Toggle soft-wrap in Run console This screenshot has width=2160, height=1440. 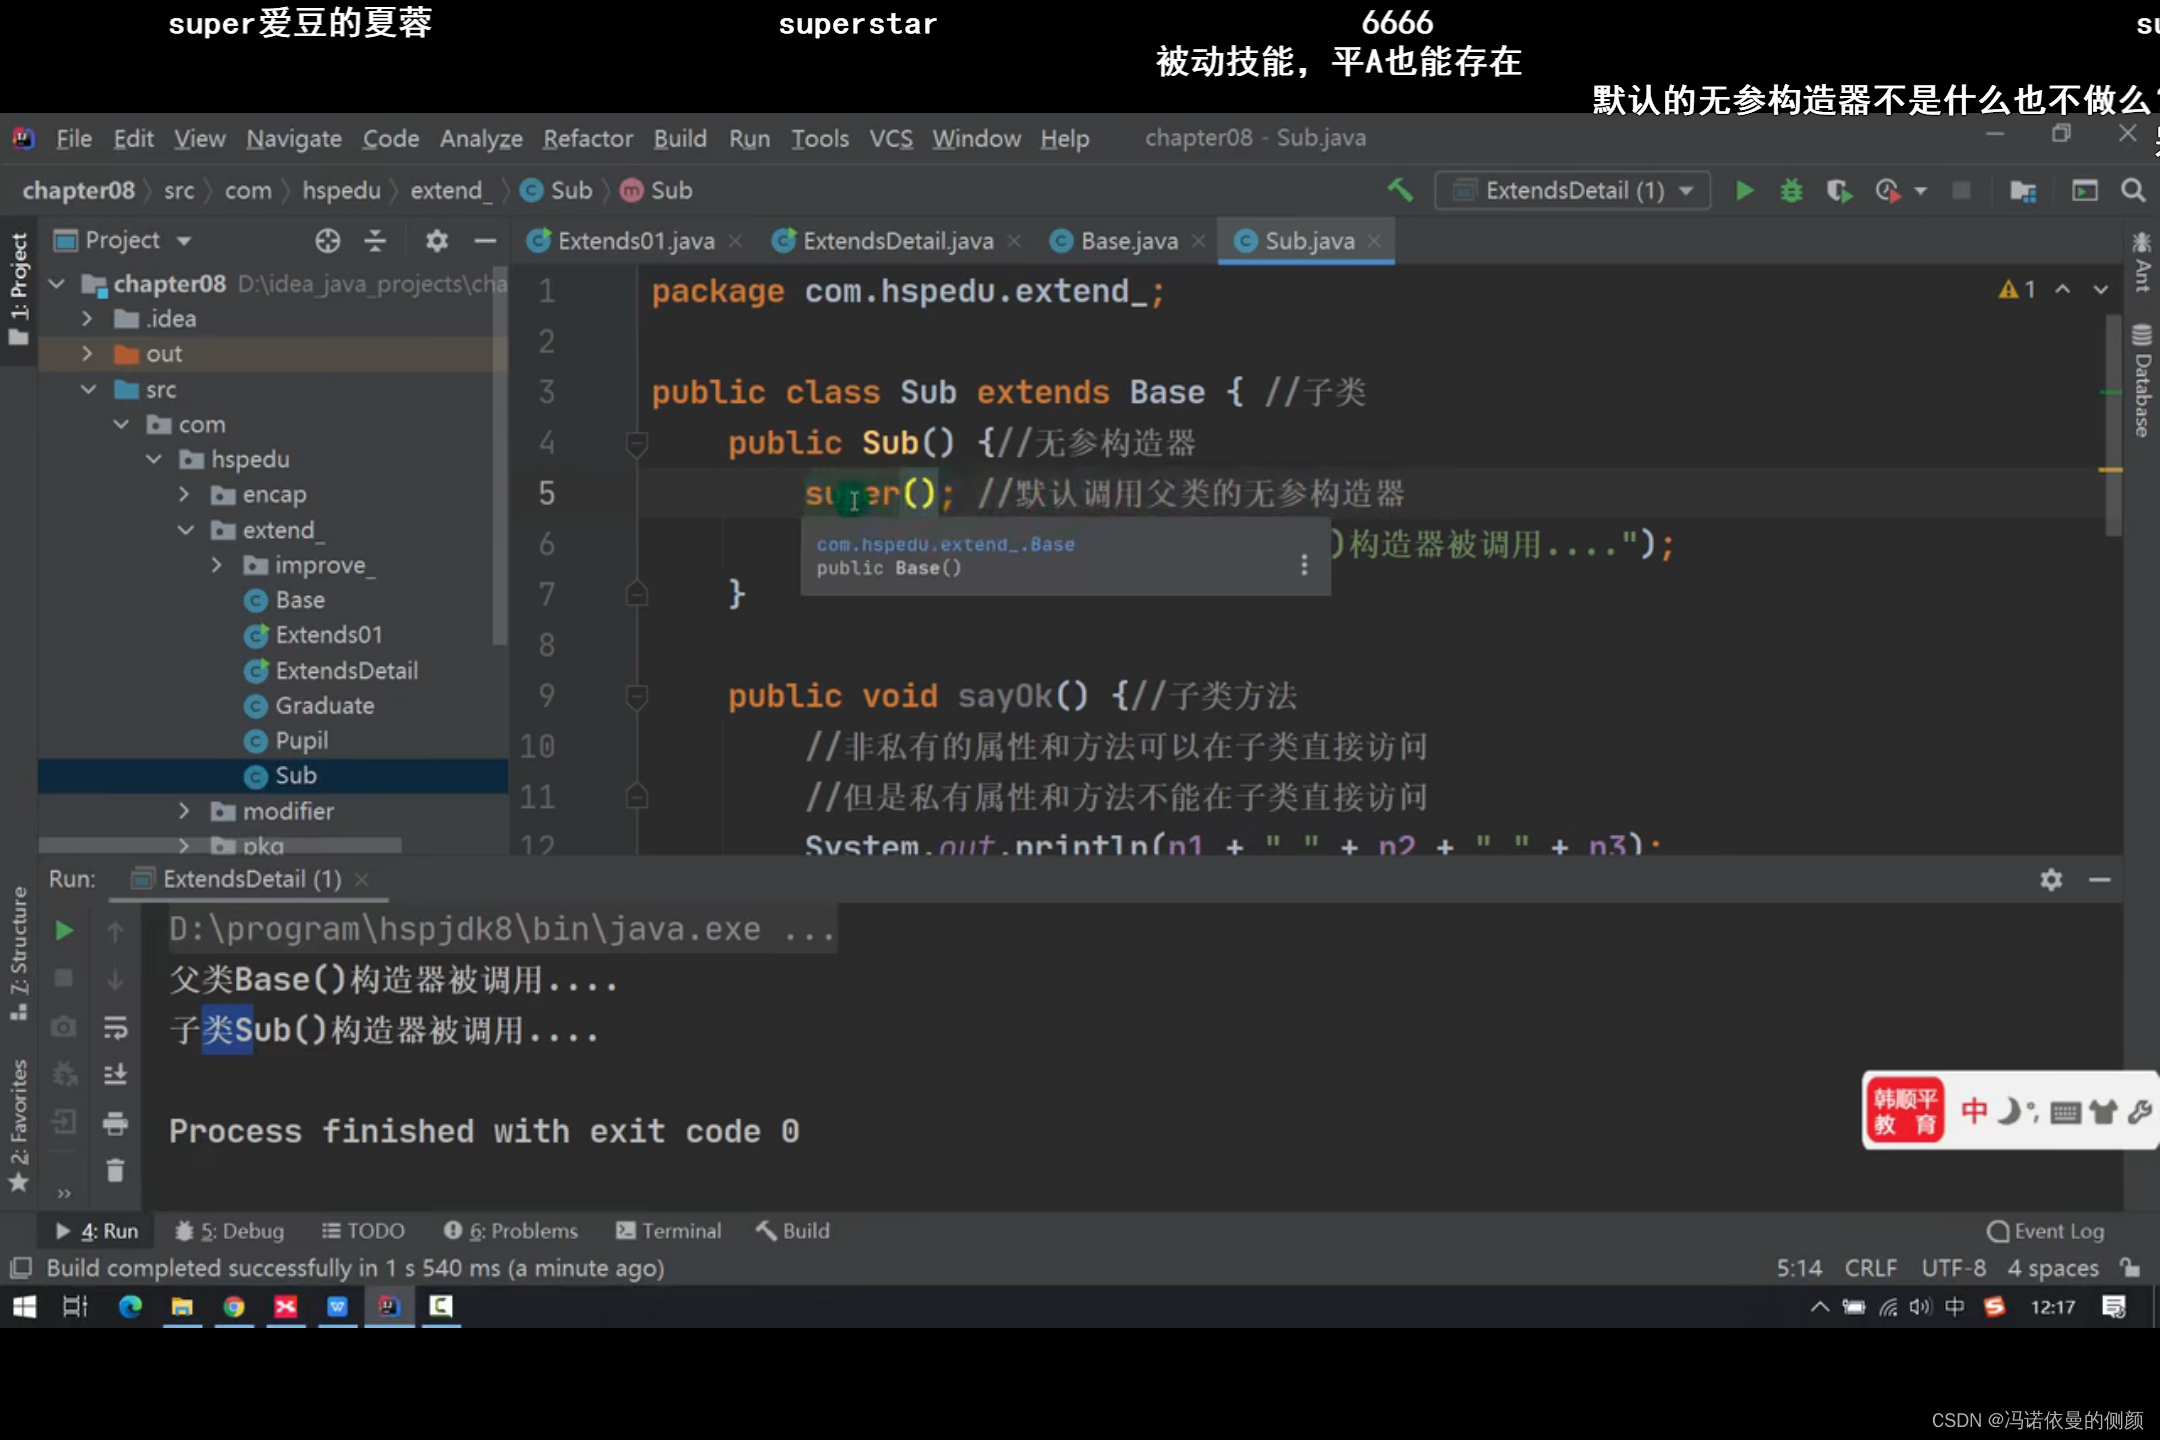[115, 1027]
